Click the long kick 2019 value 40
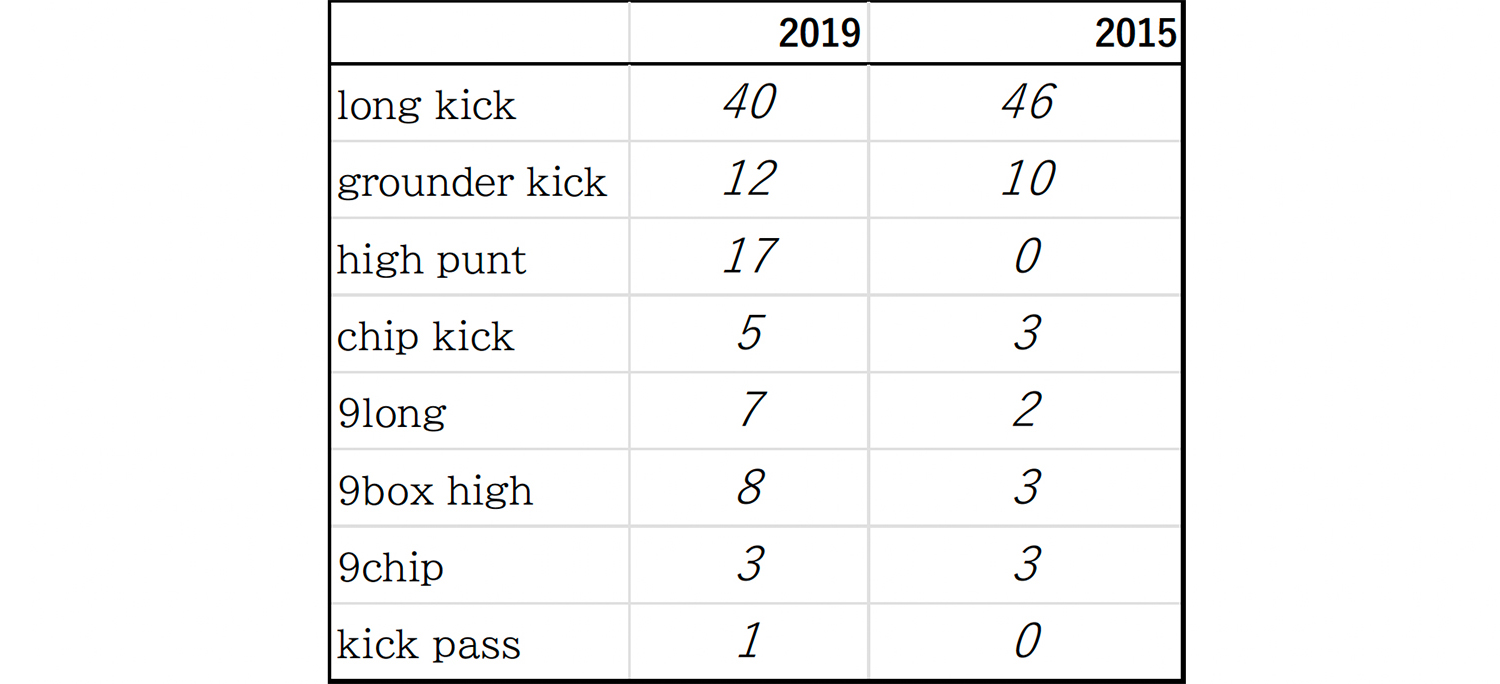 click(x=749, y=103)
